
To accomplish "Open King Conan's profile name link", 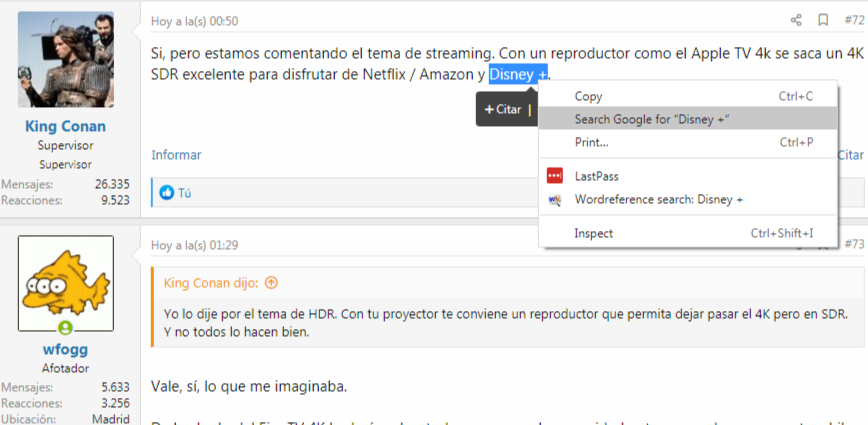I will click(x=65, y=126).
